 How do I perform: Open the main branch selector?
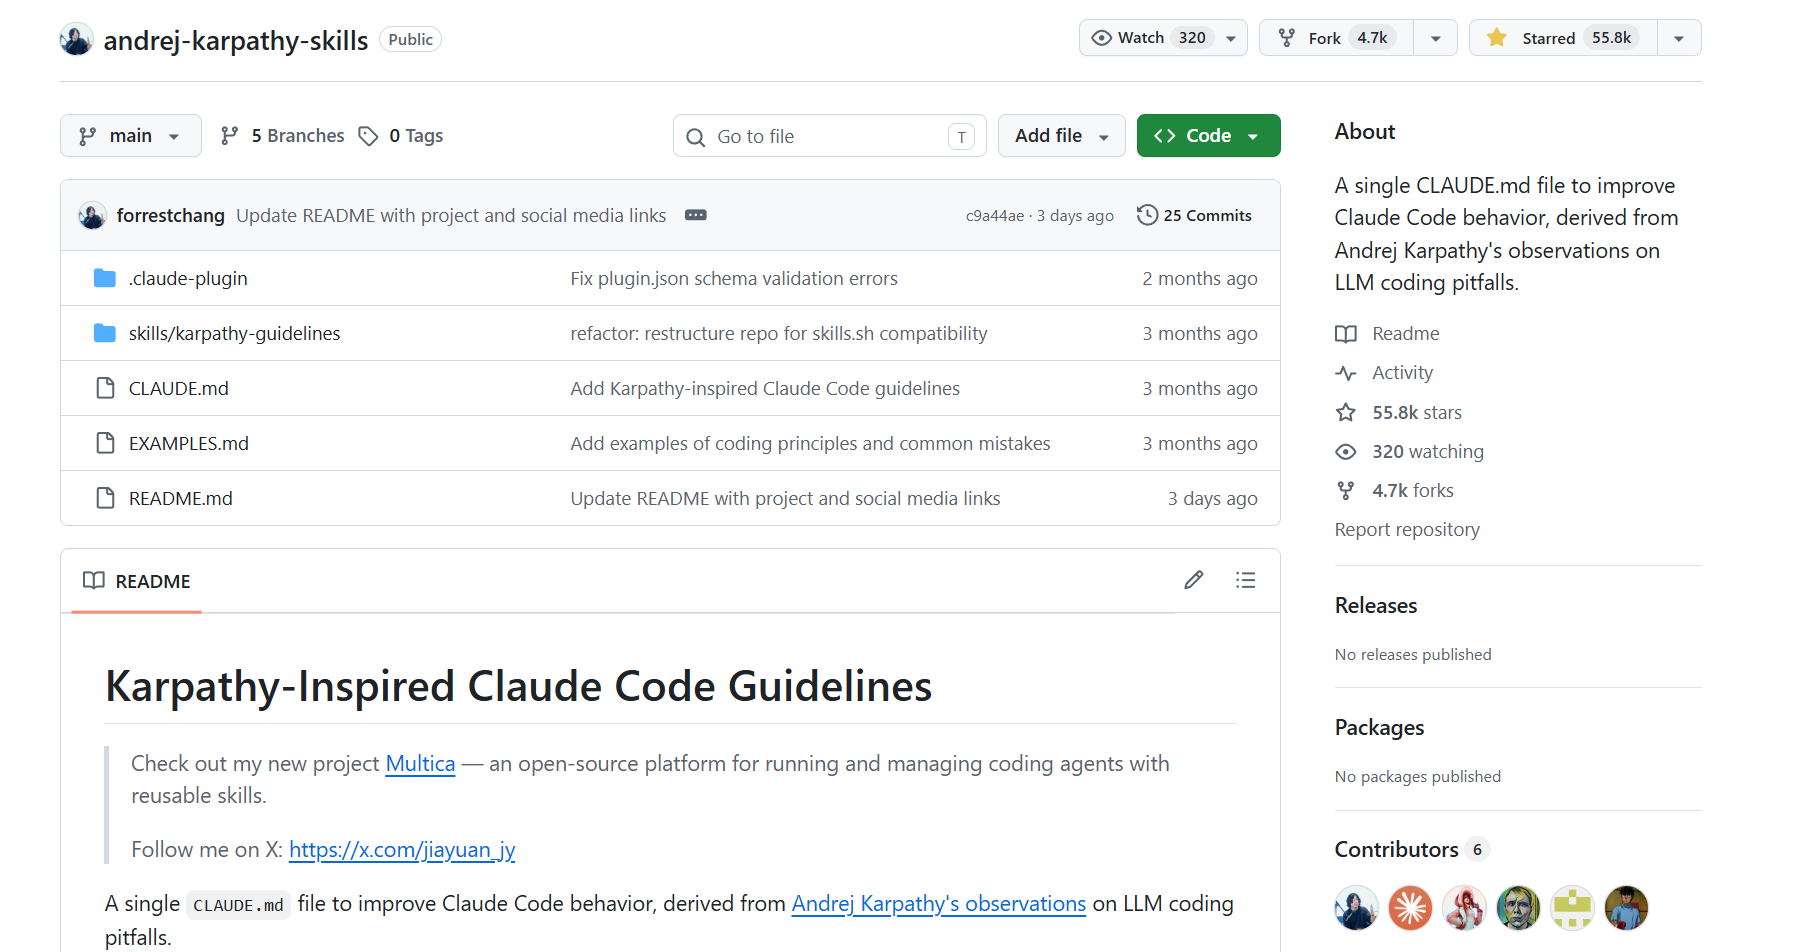(x=130, y=135)
